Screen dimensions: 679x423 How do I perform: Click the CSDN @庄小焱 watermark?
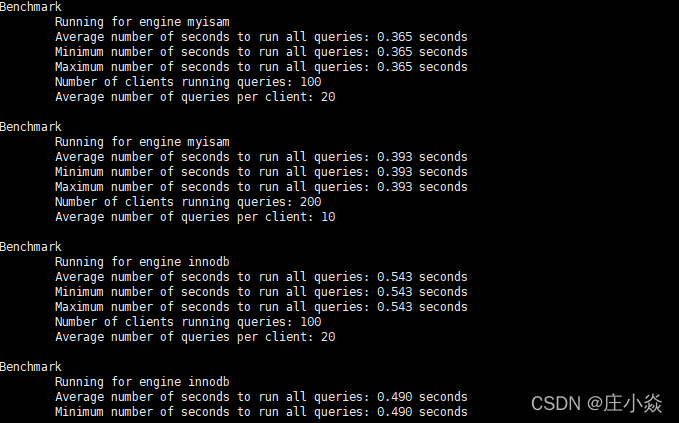[x=596, y=404]
